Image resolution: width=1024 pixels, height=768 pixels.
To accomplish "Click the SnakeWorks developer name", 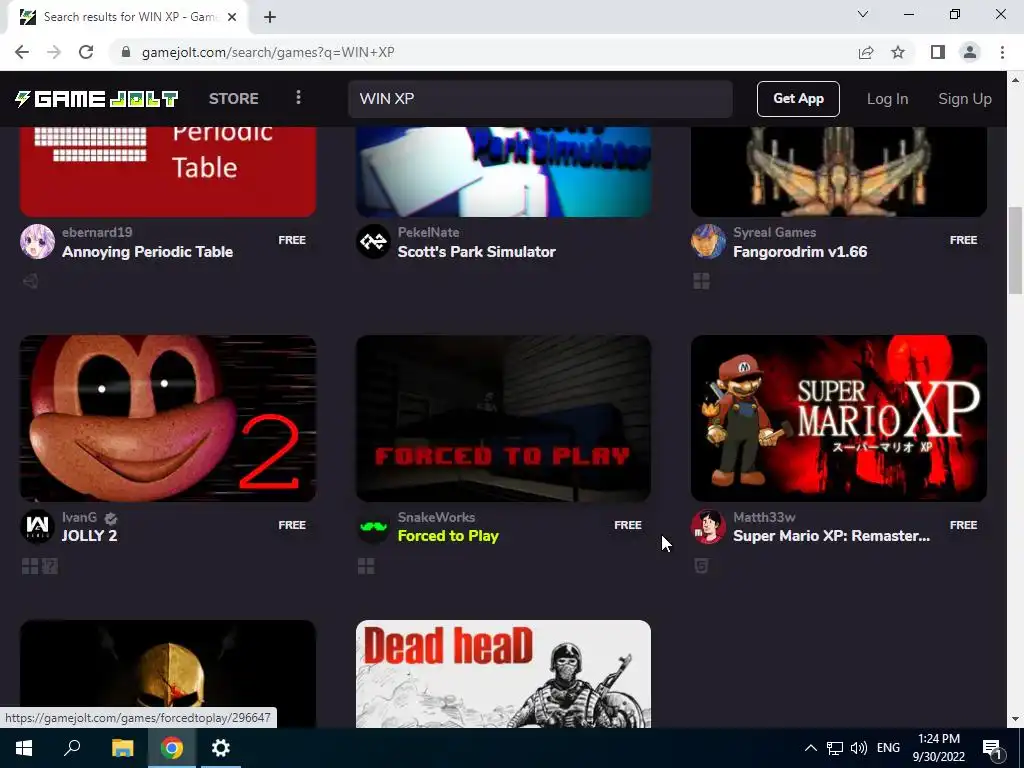I will click(x=436, y=517).
